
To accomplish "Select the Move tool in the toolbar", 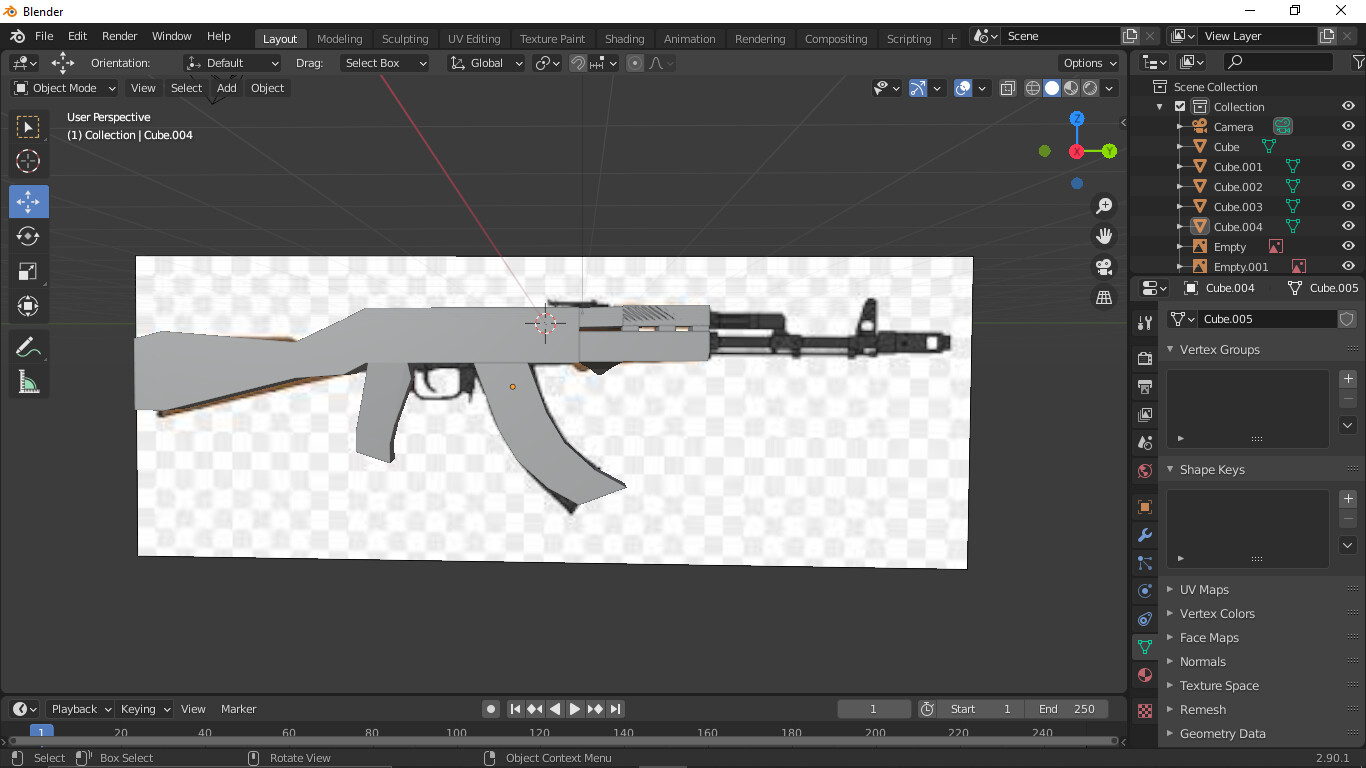I will [28, 201].
